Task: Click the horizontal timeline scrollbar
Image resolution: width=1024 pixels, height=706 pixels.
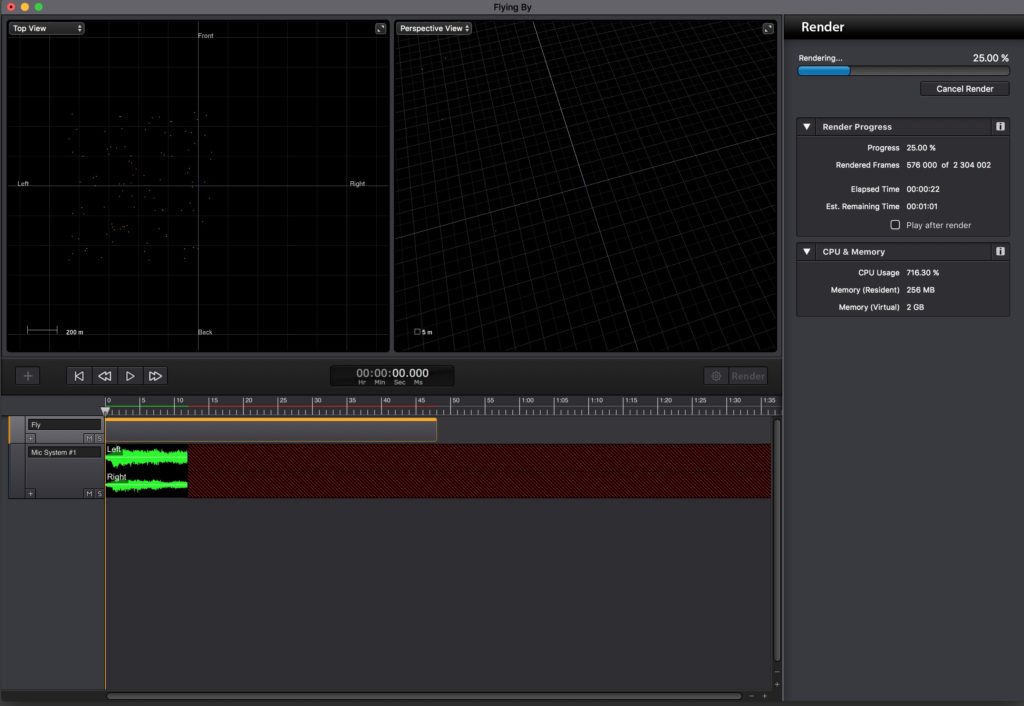Action: 424,696
